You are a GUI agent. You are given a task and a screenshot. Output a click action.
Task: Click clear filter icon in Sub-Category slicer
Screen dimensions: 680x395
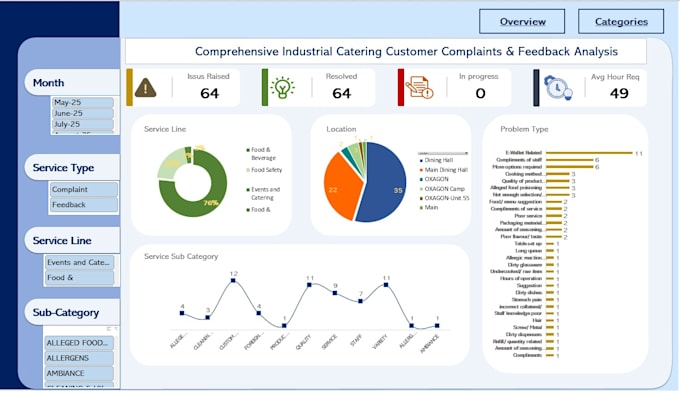pos(116,329)
